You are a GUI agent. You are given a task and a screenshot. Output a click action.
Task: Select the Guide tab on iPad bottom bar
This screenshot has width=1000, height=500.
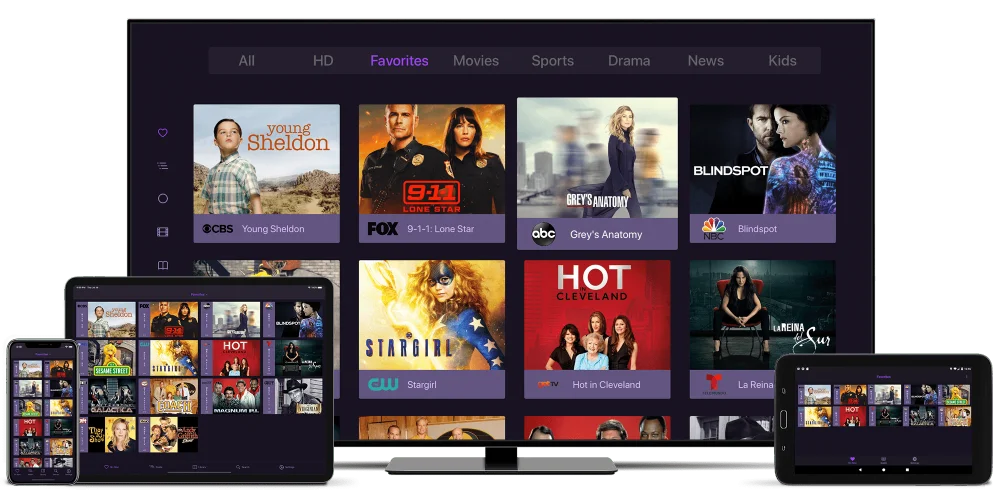coord(156,467)
